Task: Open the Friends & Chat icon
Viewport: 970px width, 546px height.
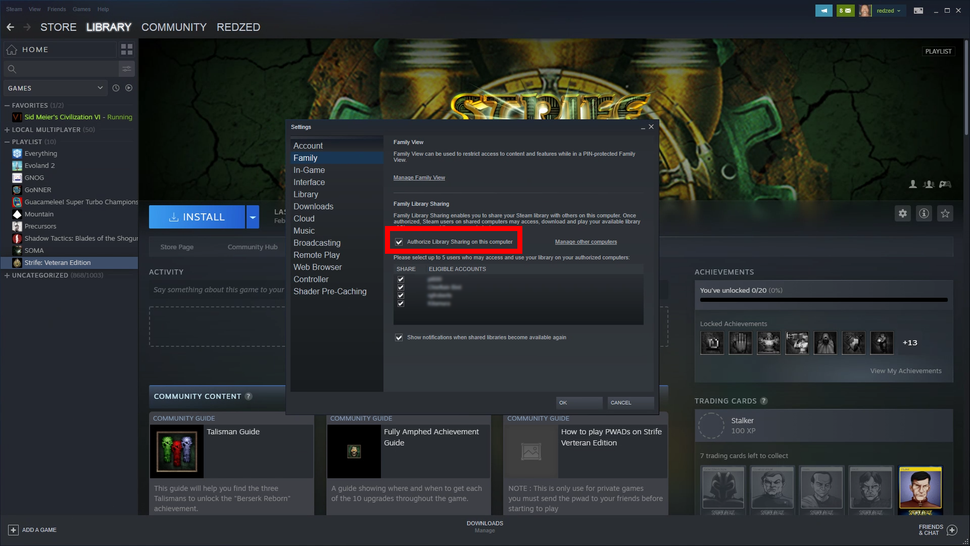Action: point(952,530)
